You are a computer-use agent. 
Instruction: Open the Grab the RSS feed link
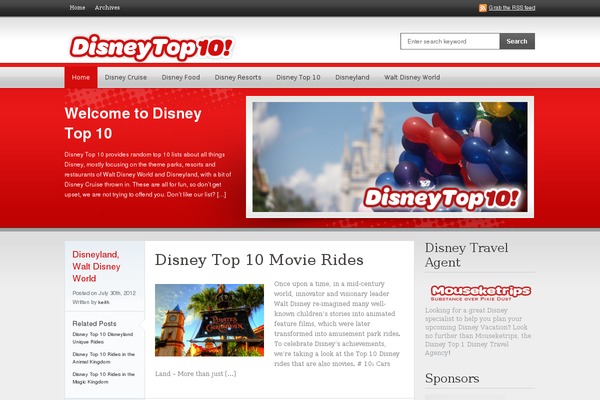click(x=512, y=8)
